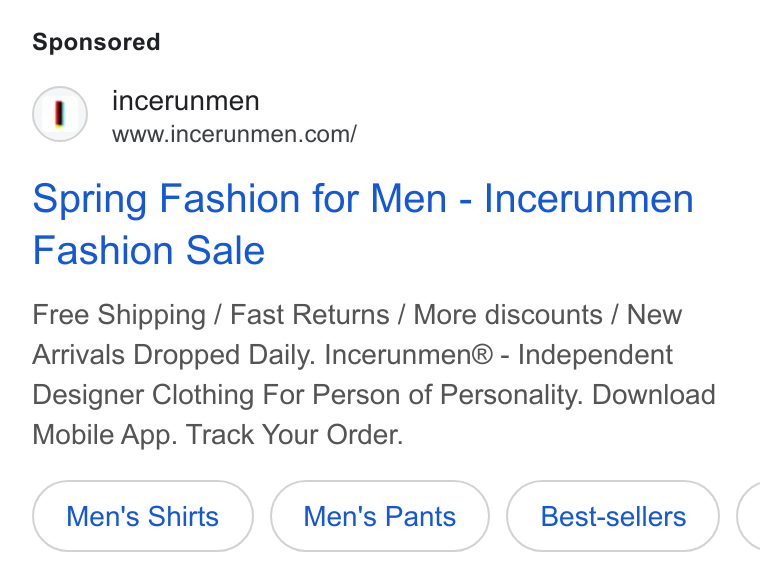Click the Incerunmen® trademark text in description
The height and width of the screenshot is (584, 760).
(x=409, y=355)
